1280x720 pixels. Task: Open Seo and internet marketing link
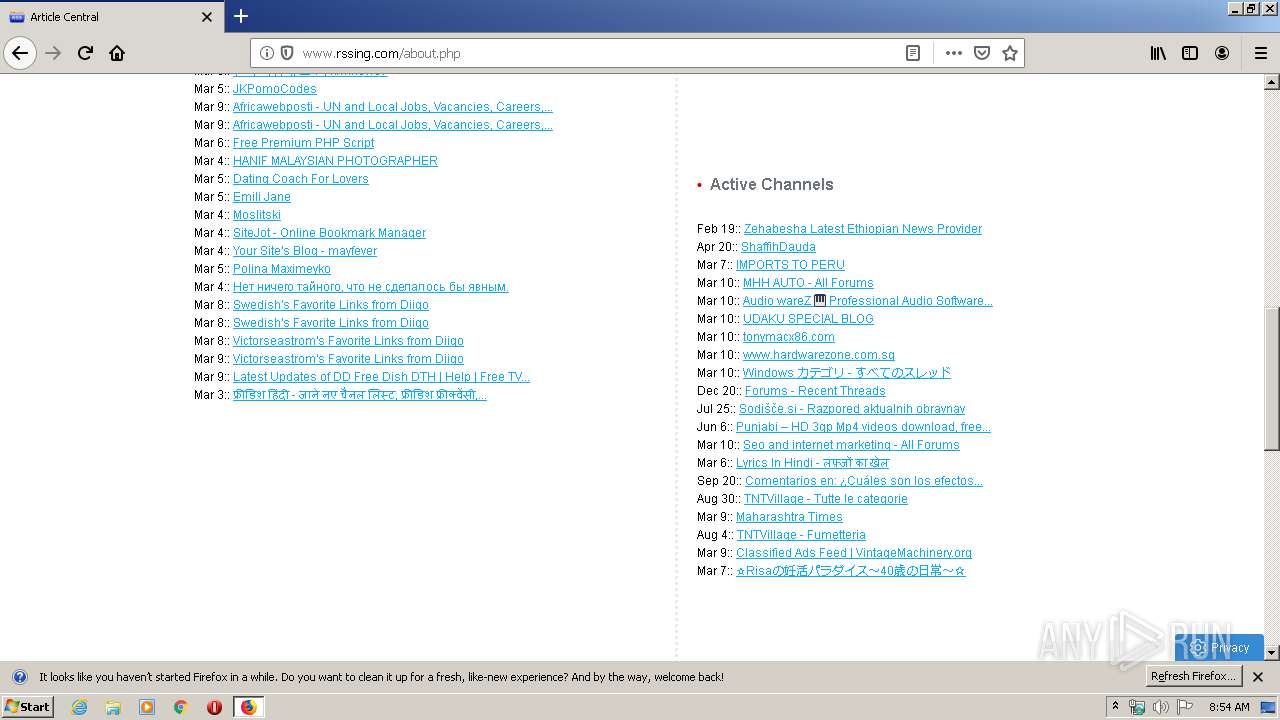851,445
